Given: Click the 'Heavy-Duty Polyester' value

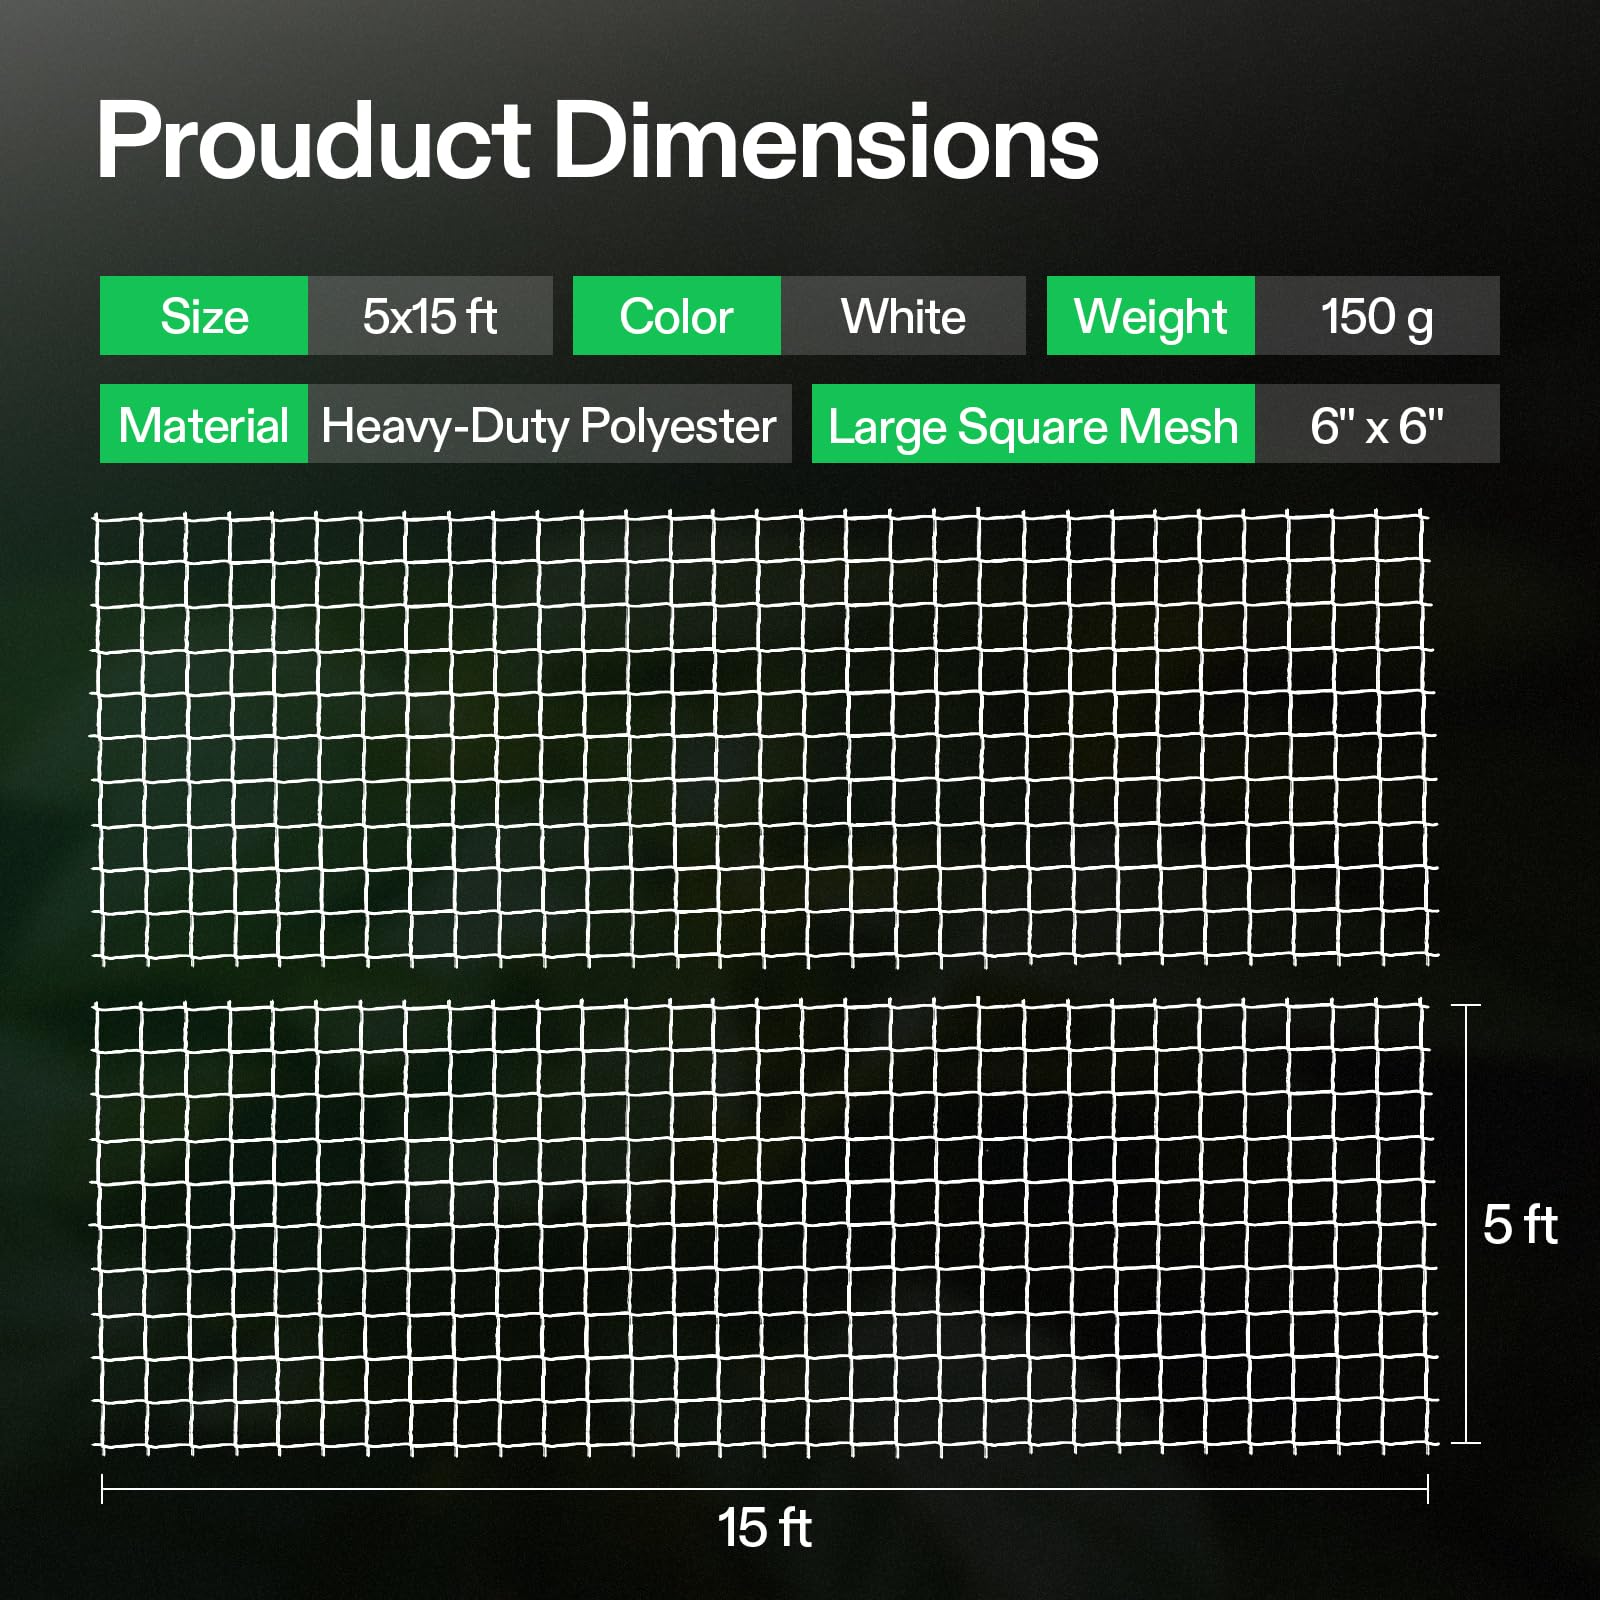Looking at the screenshot, I should (549, 424).
